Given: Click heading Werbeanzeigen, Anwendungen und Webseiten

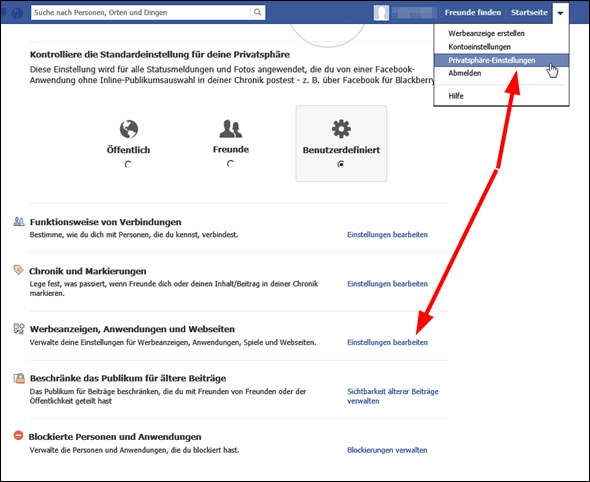Looking at the screenshot, I should click(x=132, y=329).
